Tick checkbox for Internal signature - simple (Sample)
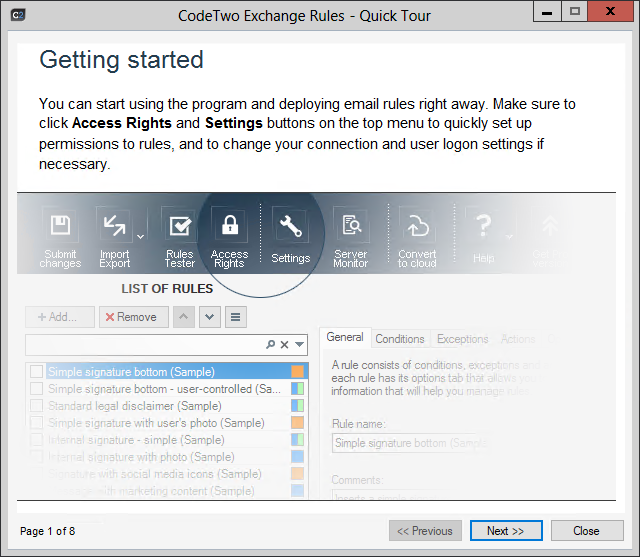Image resolution: width=640 pixels, height=557 pixels. pos(37,439)
